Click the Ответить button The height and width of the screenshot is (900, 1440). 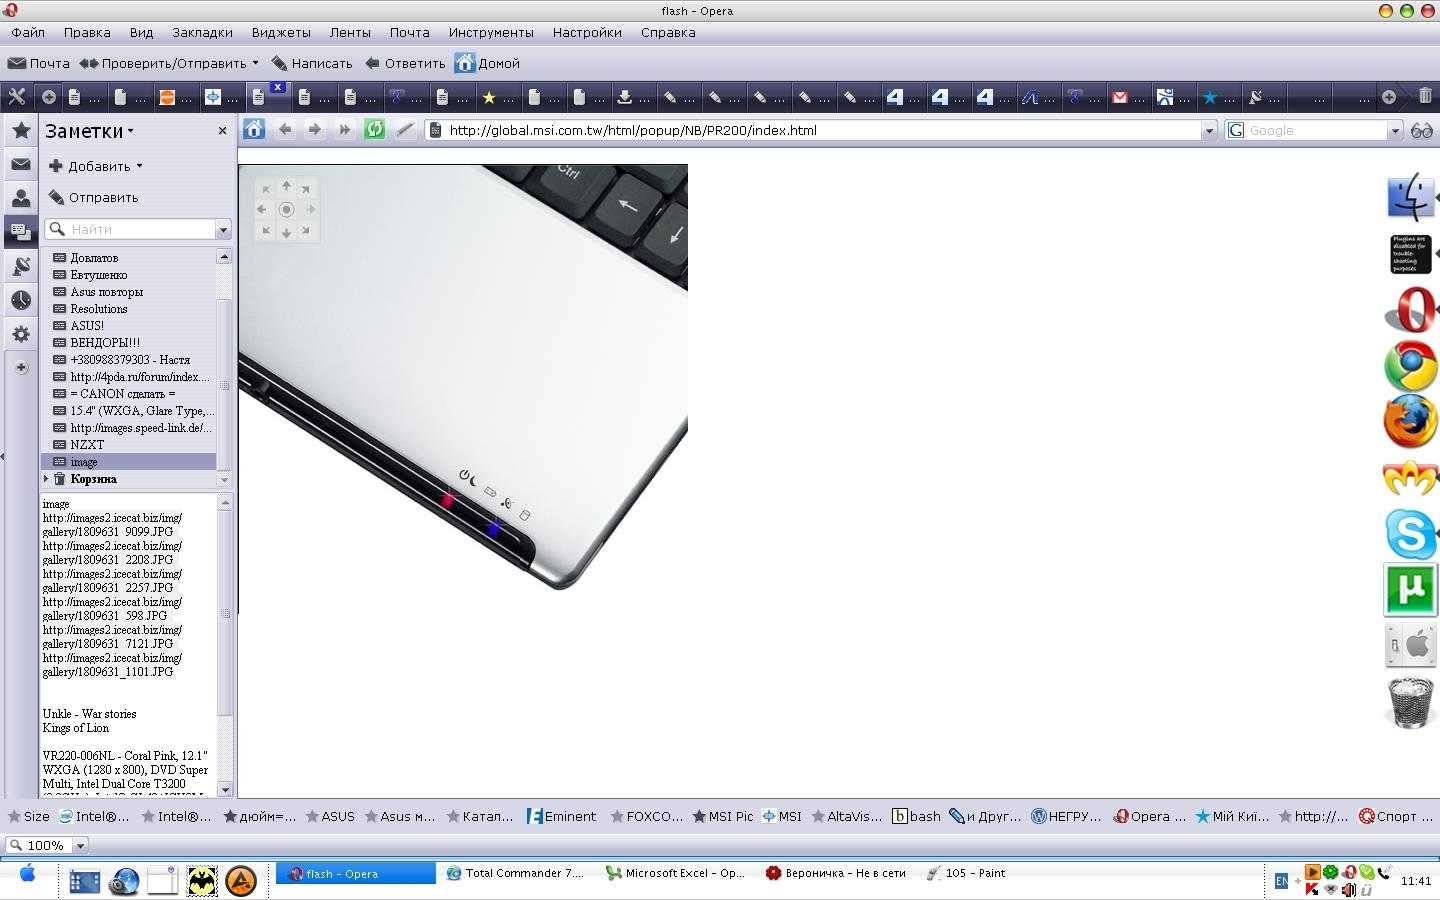click(x=405, y=63)
